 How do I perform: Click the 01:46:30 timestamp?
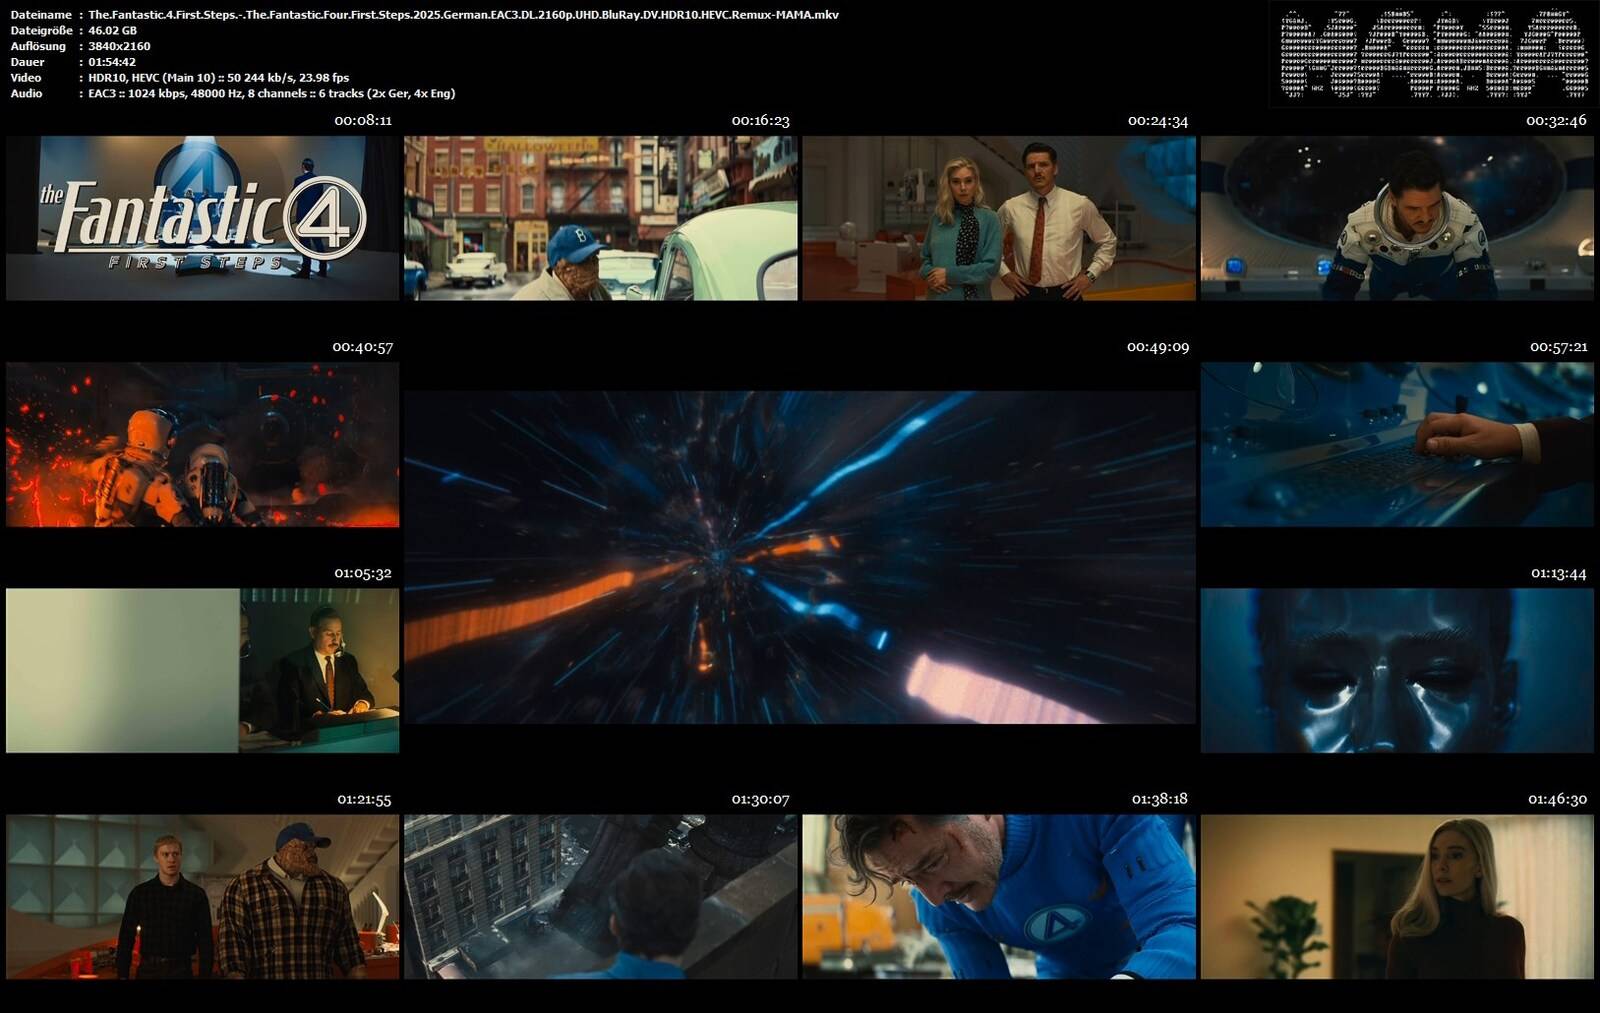pyautogui.click(x=1557, y=799)
